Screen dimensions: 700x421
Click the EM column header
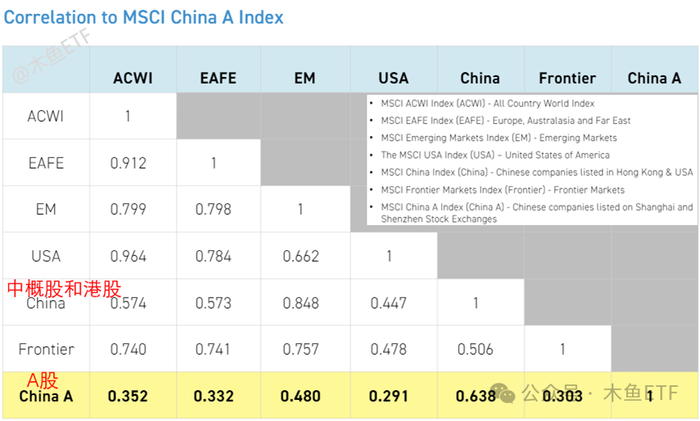(305, 78)
